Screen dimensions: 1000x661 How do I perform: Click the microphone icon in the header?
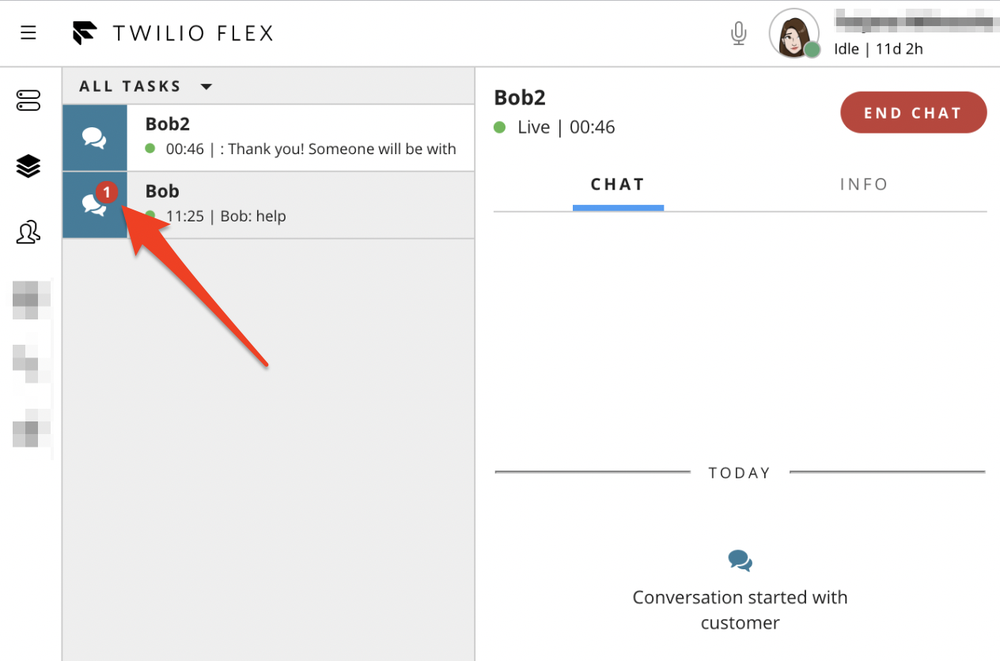[x=738, y=33]
